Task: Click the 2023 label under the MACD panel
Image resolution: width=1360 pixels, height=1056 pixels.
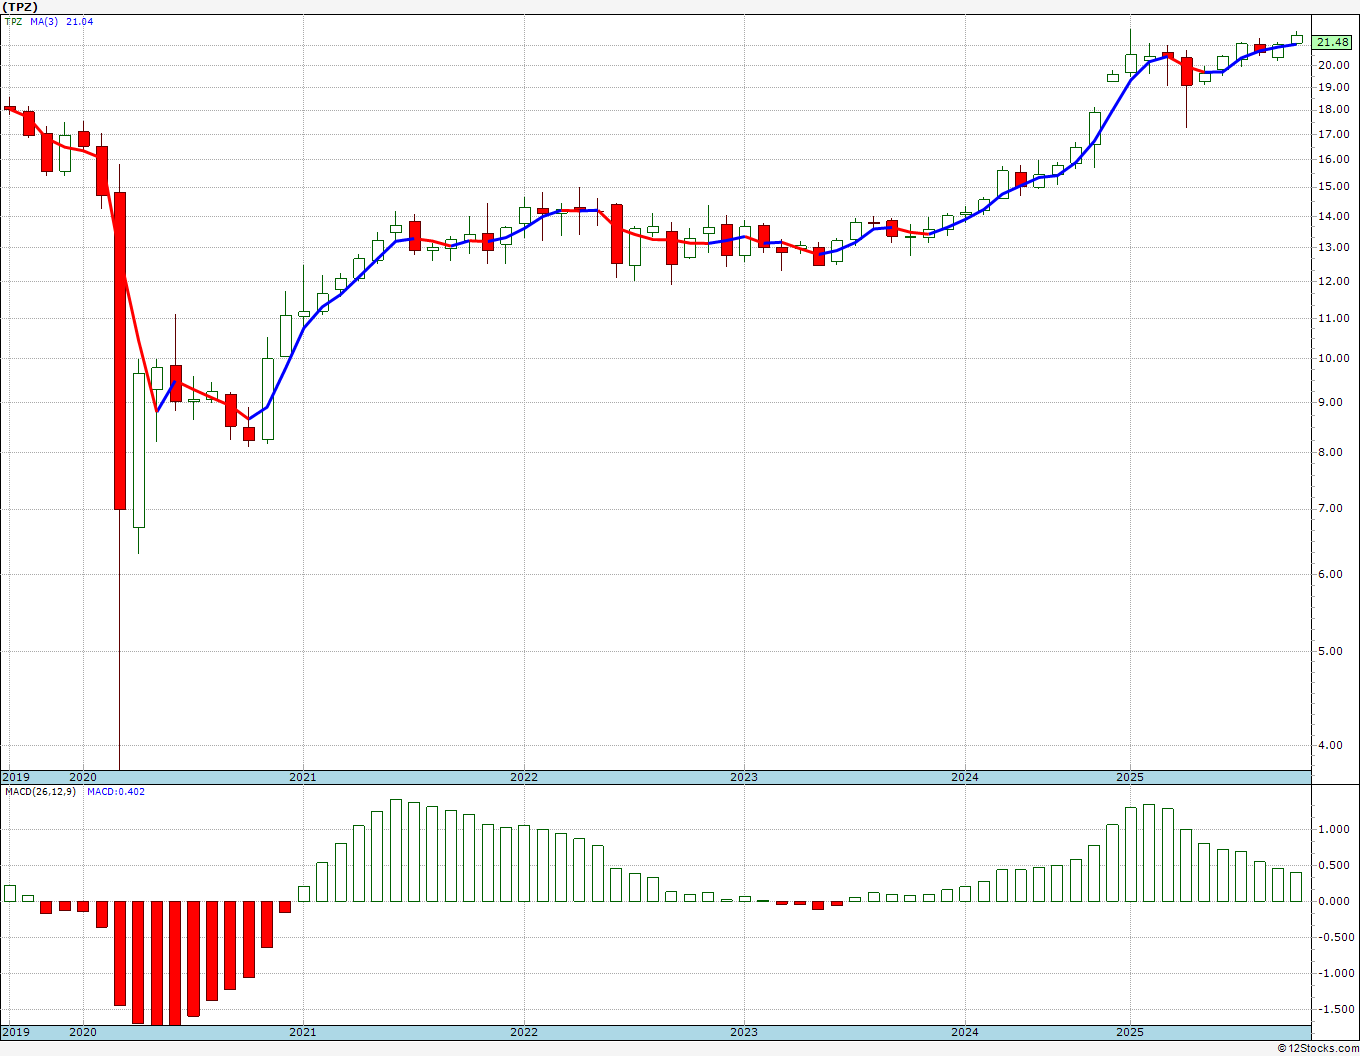Action: pos(743,1032)
